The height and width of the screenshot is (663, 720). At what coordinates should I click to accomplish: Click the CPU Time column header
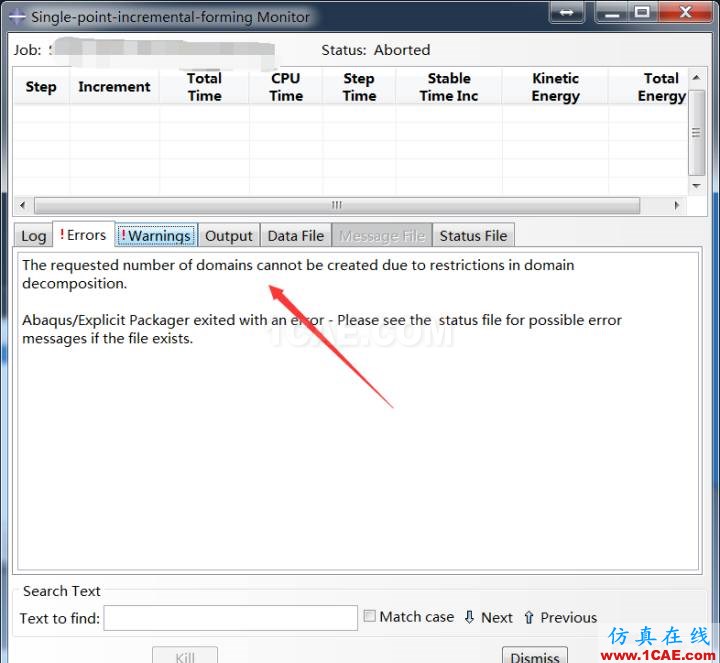click(286, 87)
